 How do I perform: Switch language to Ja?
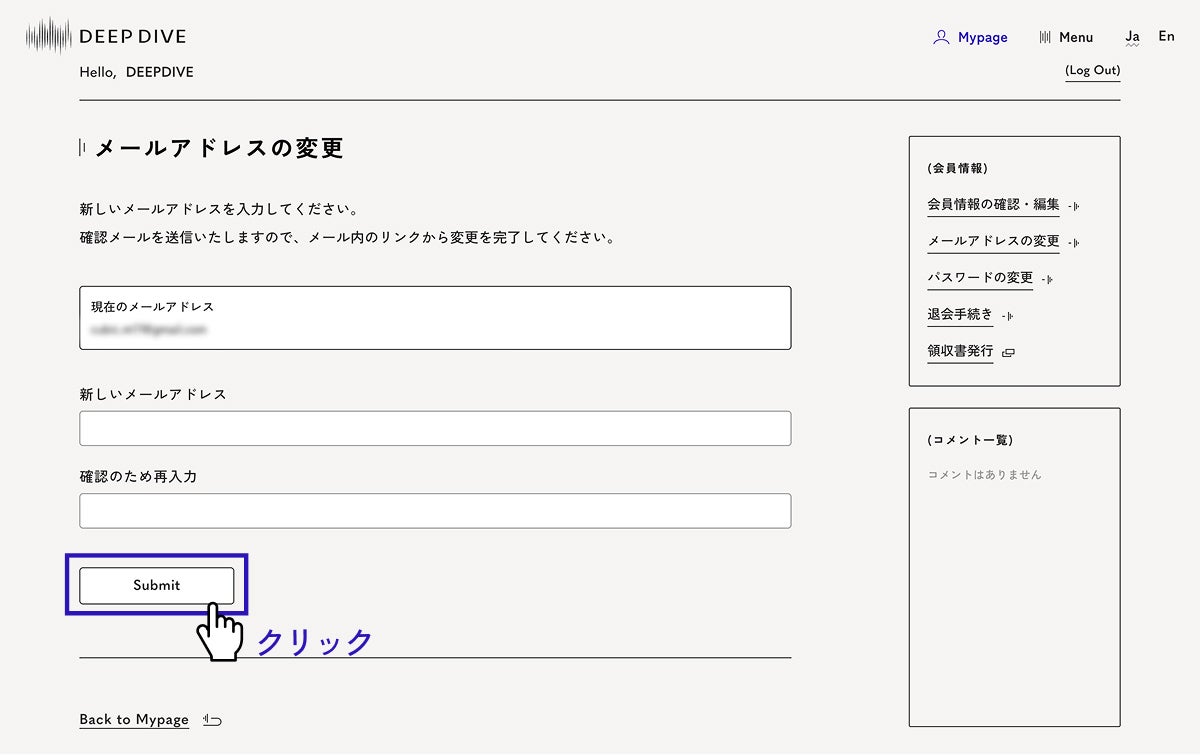tap(1132, 36)
